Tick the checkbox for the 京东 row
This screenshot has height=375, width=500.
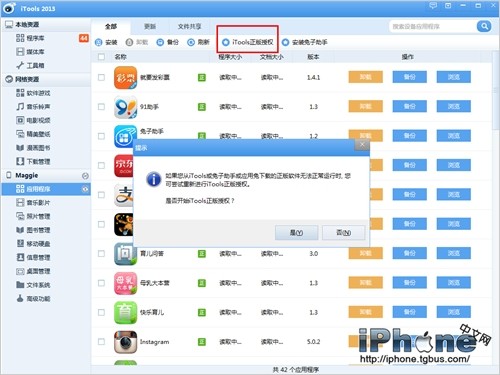[101, 165]
